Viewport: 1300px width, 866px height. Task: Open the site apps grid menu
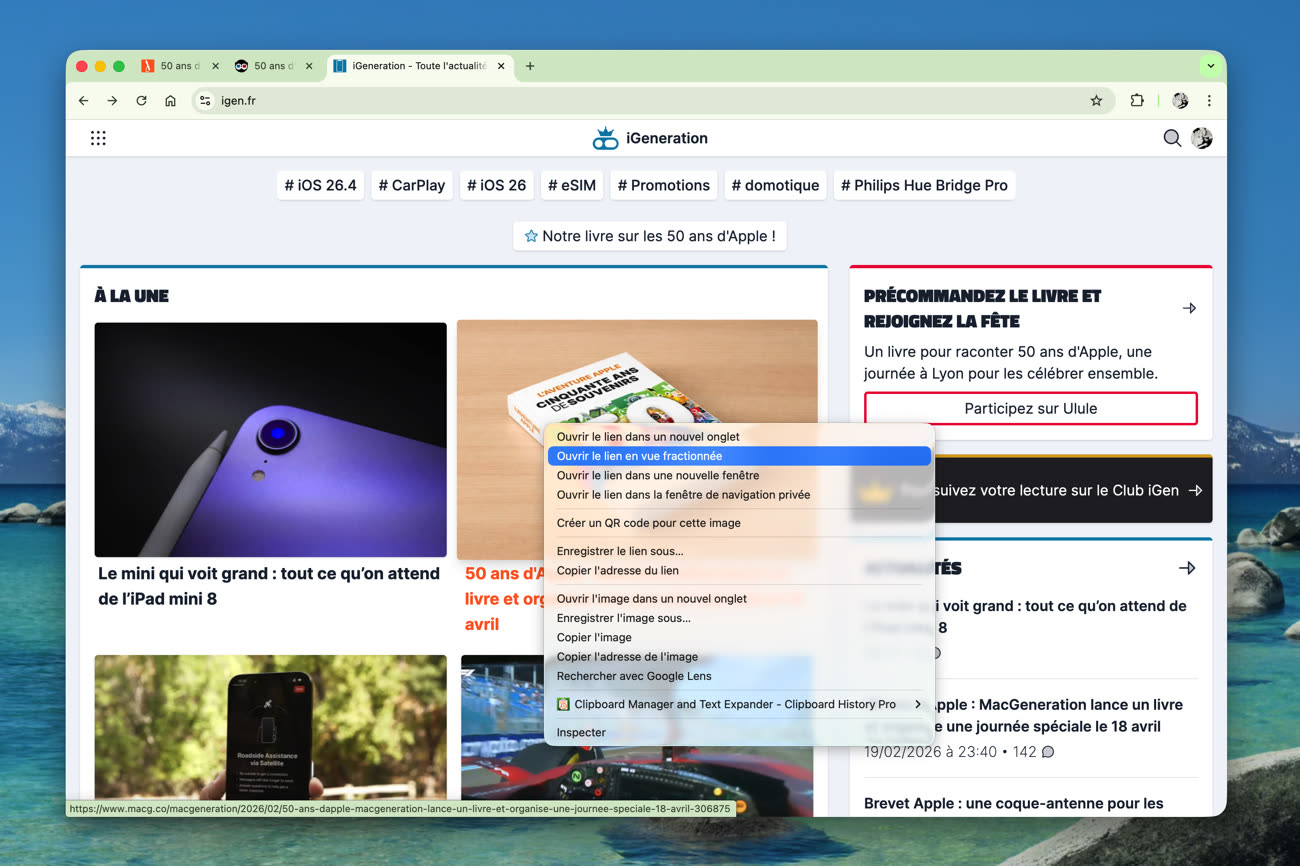tap(98, 139)
